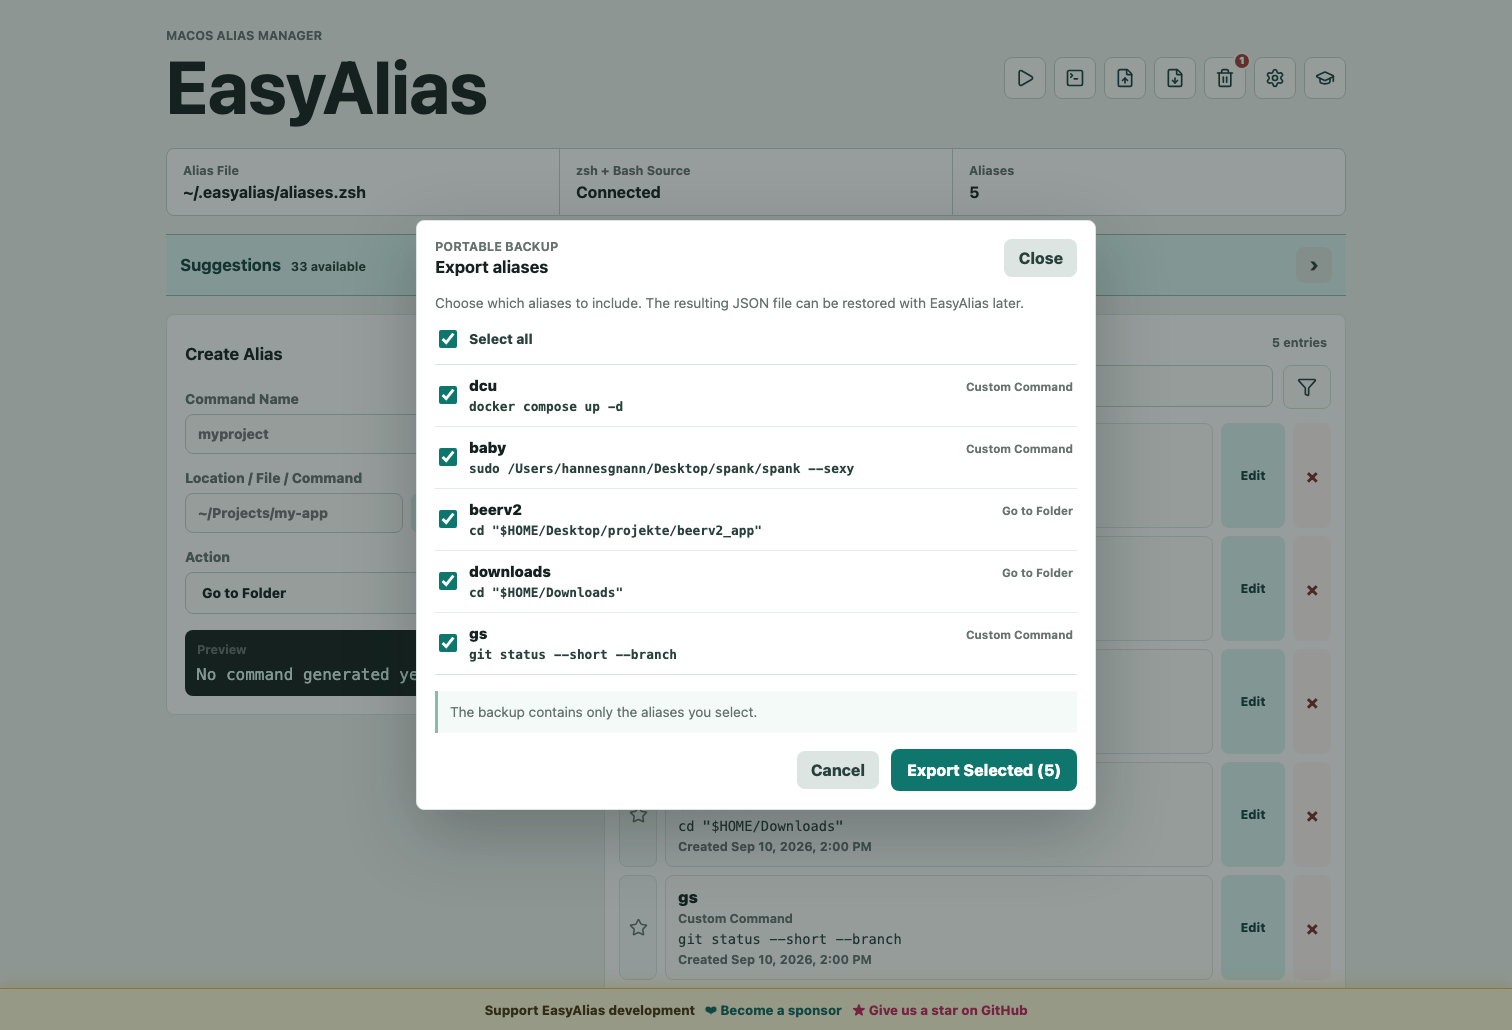
Task: Click the "33 available" suggestions count
Action: pyautogui.click(x=328, y=267)
